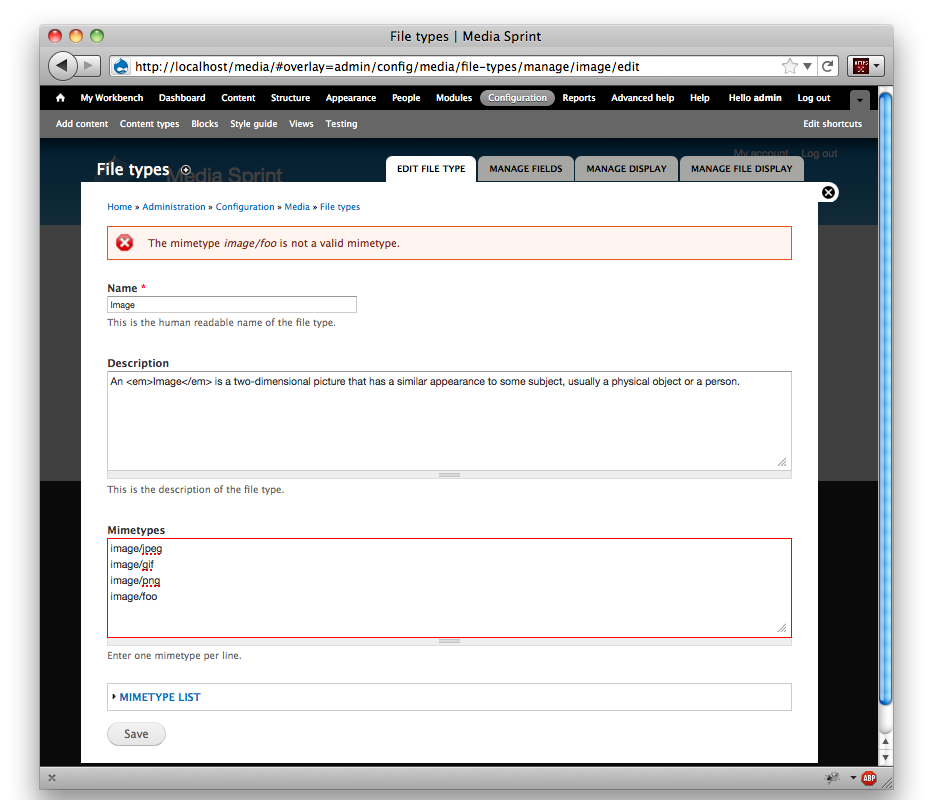Open Advanced help menu item
This screenshot has height=800, width=933.
point(643,98)
